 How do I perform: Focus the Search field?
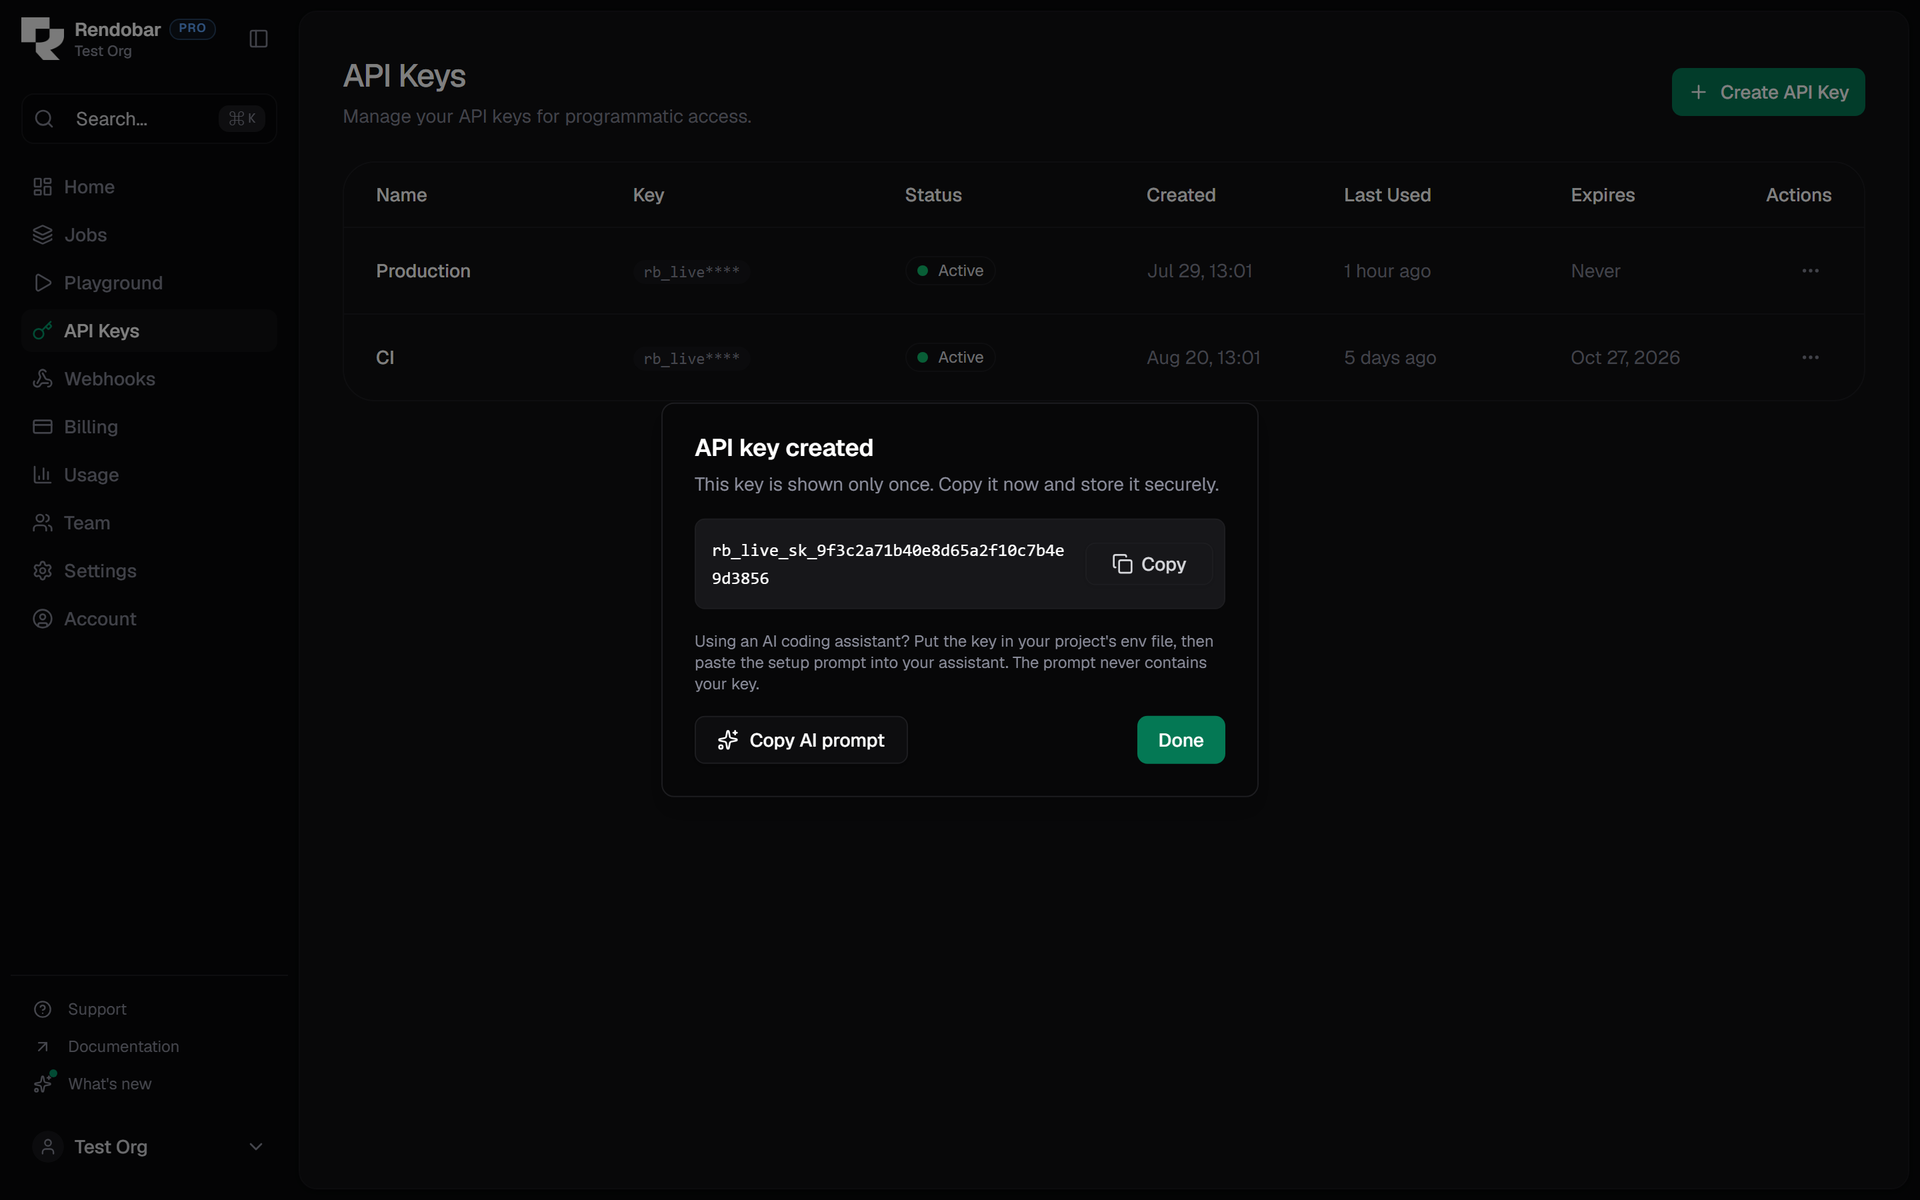pyautogui.click(x=149, y=119)
